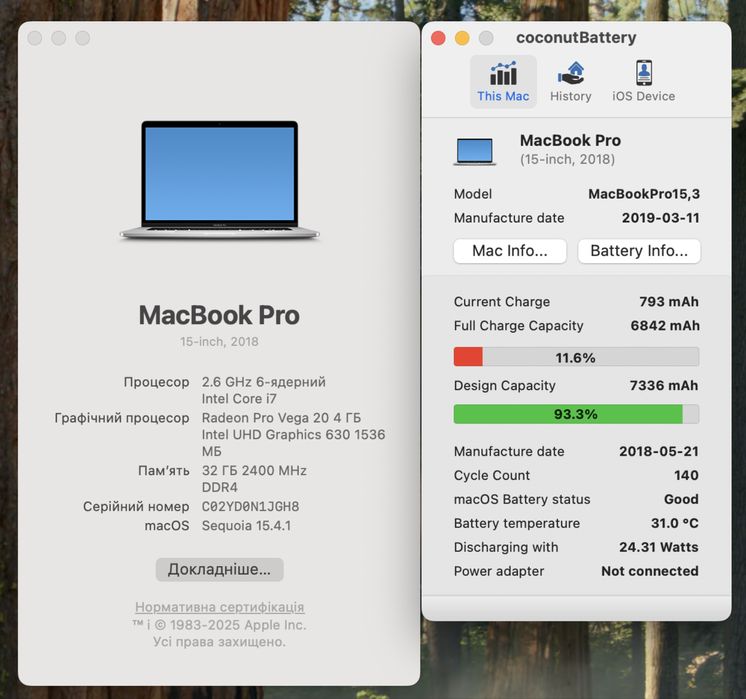Click the Докладніше... button in About window
This screenshot has width=746, height=699.
[219, 569]
